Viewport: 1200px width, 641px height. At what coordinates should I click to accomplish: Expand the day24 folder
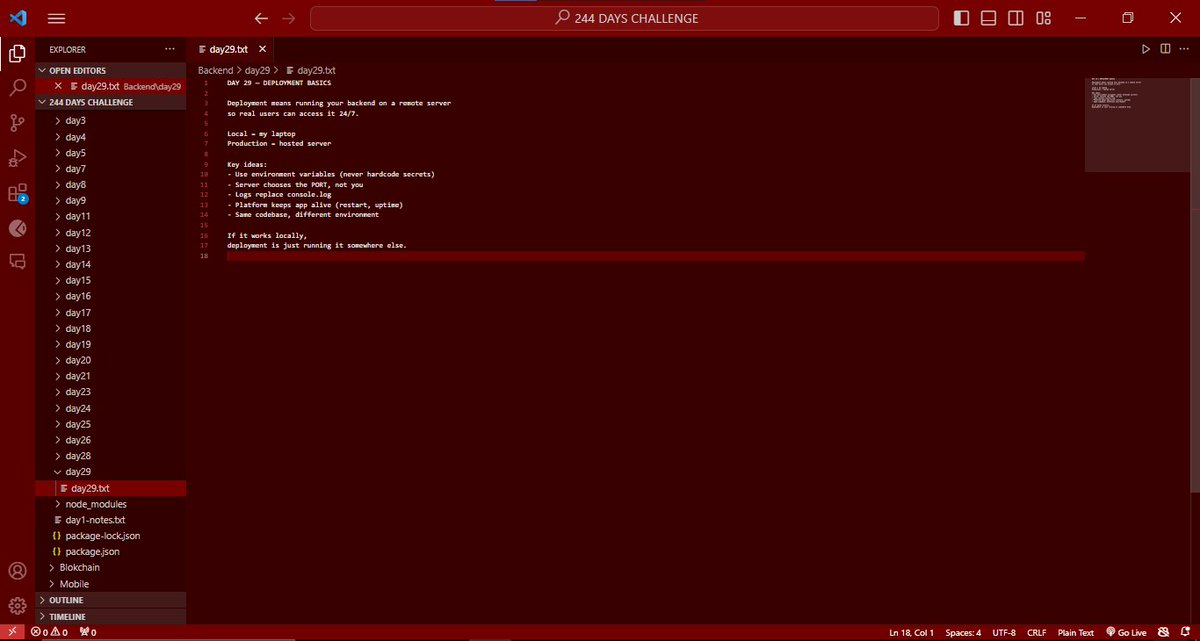pyautogui.click(x=111, y=408)
